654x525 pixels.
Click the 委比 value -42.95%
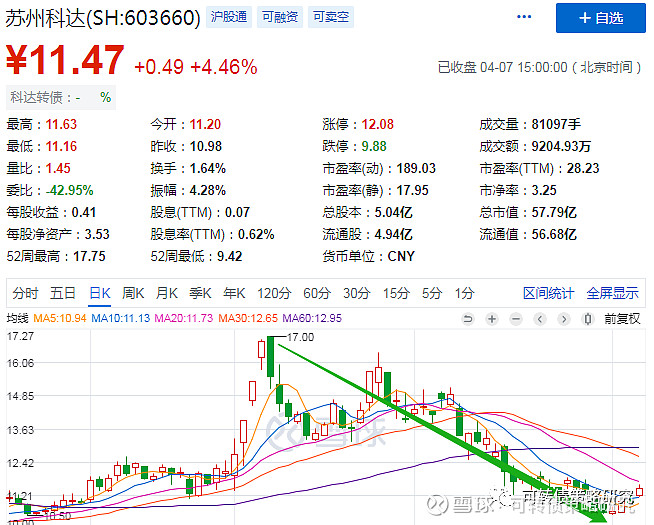click(x=69, y=191)
